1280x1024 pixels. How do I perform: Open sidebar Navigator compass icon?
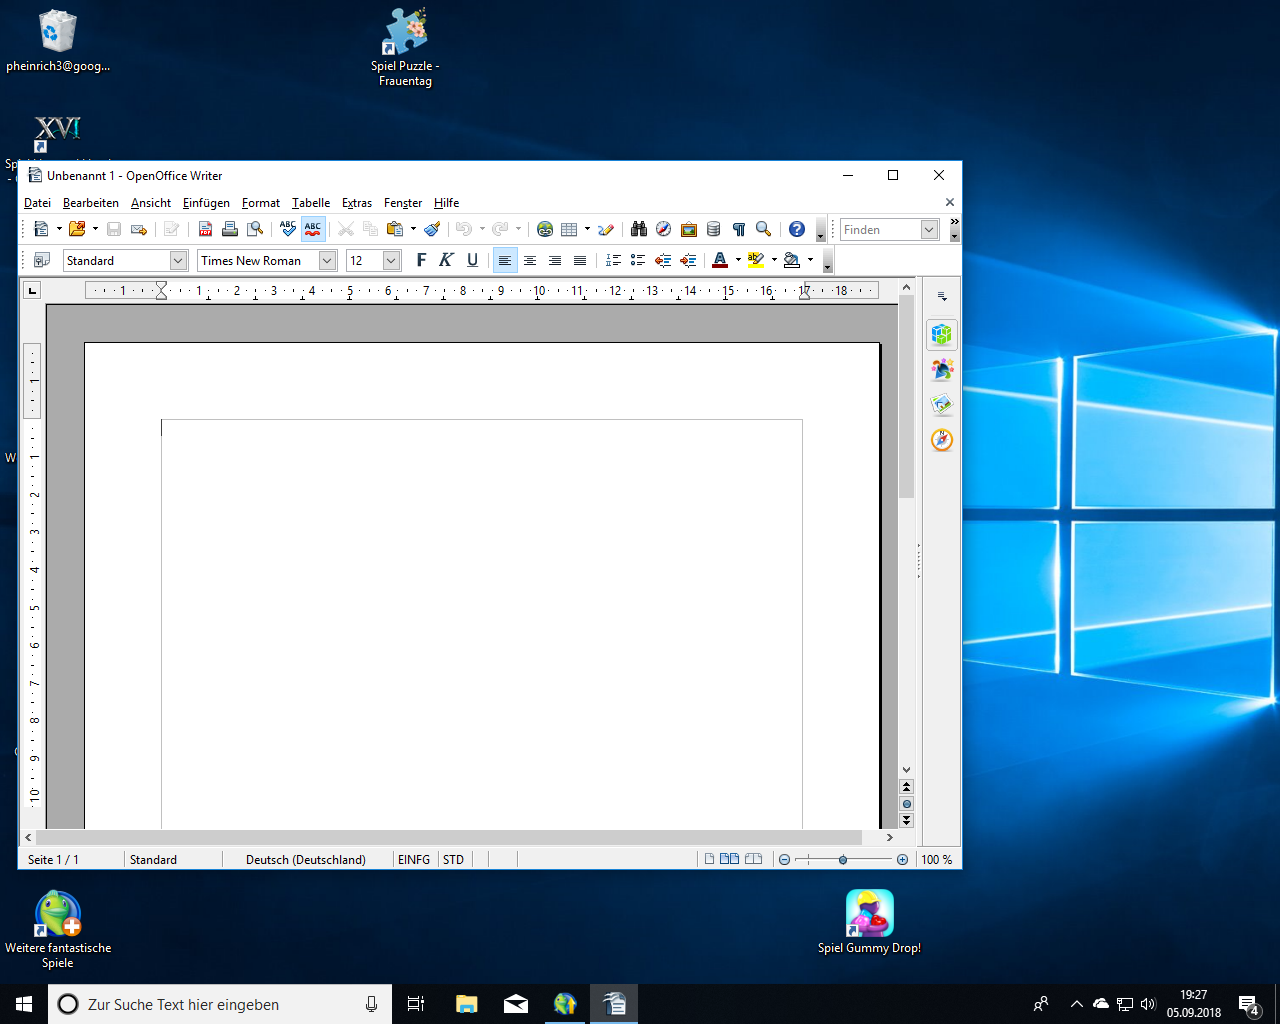click(x=942, y=440)
